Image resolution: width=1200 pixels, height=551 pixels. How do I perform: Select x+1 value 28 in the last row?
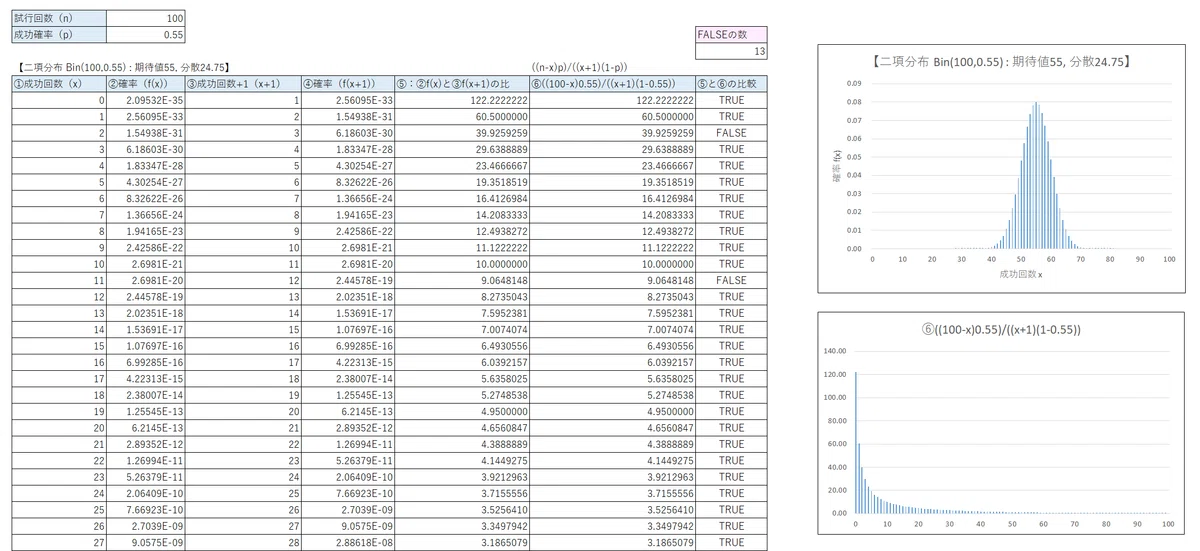243,543
